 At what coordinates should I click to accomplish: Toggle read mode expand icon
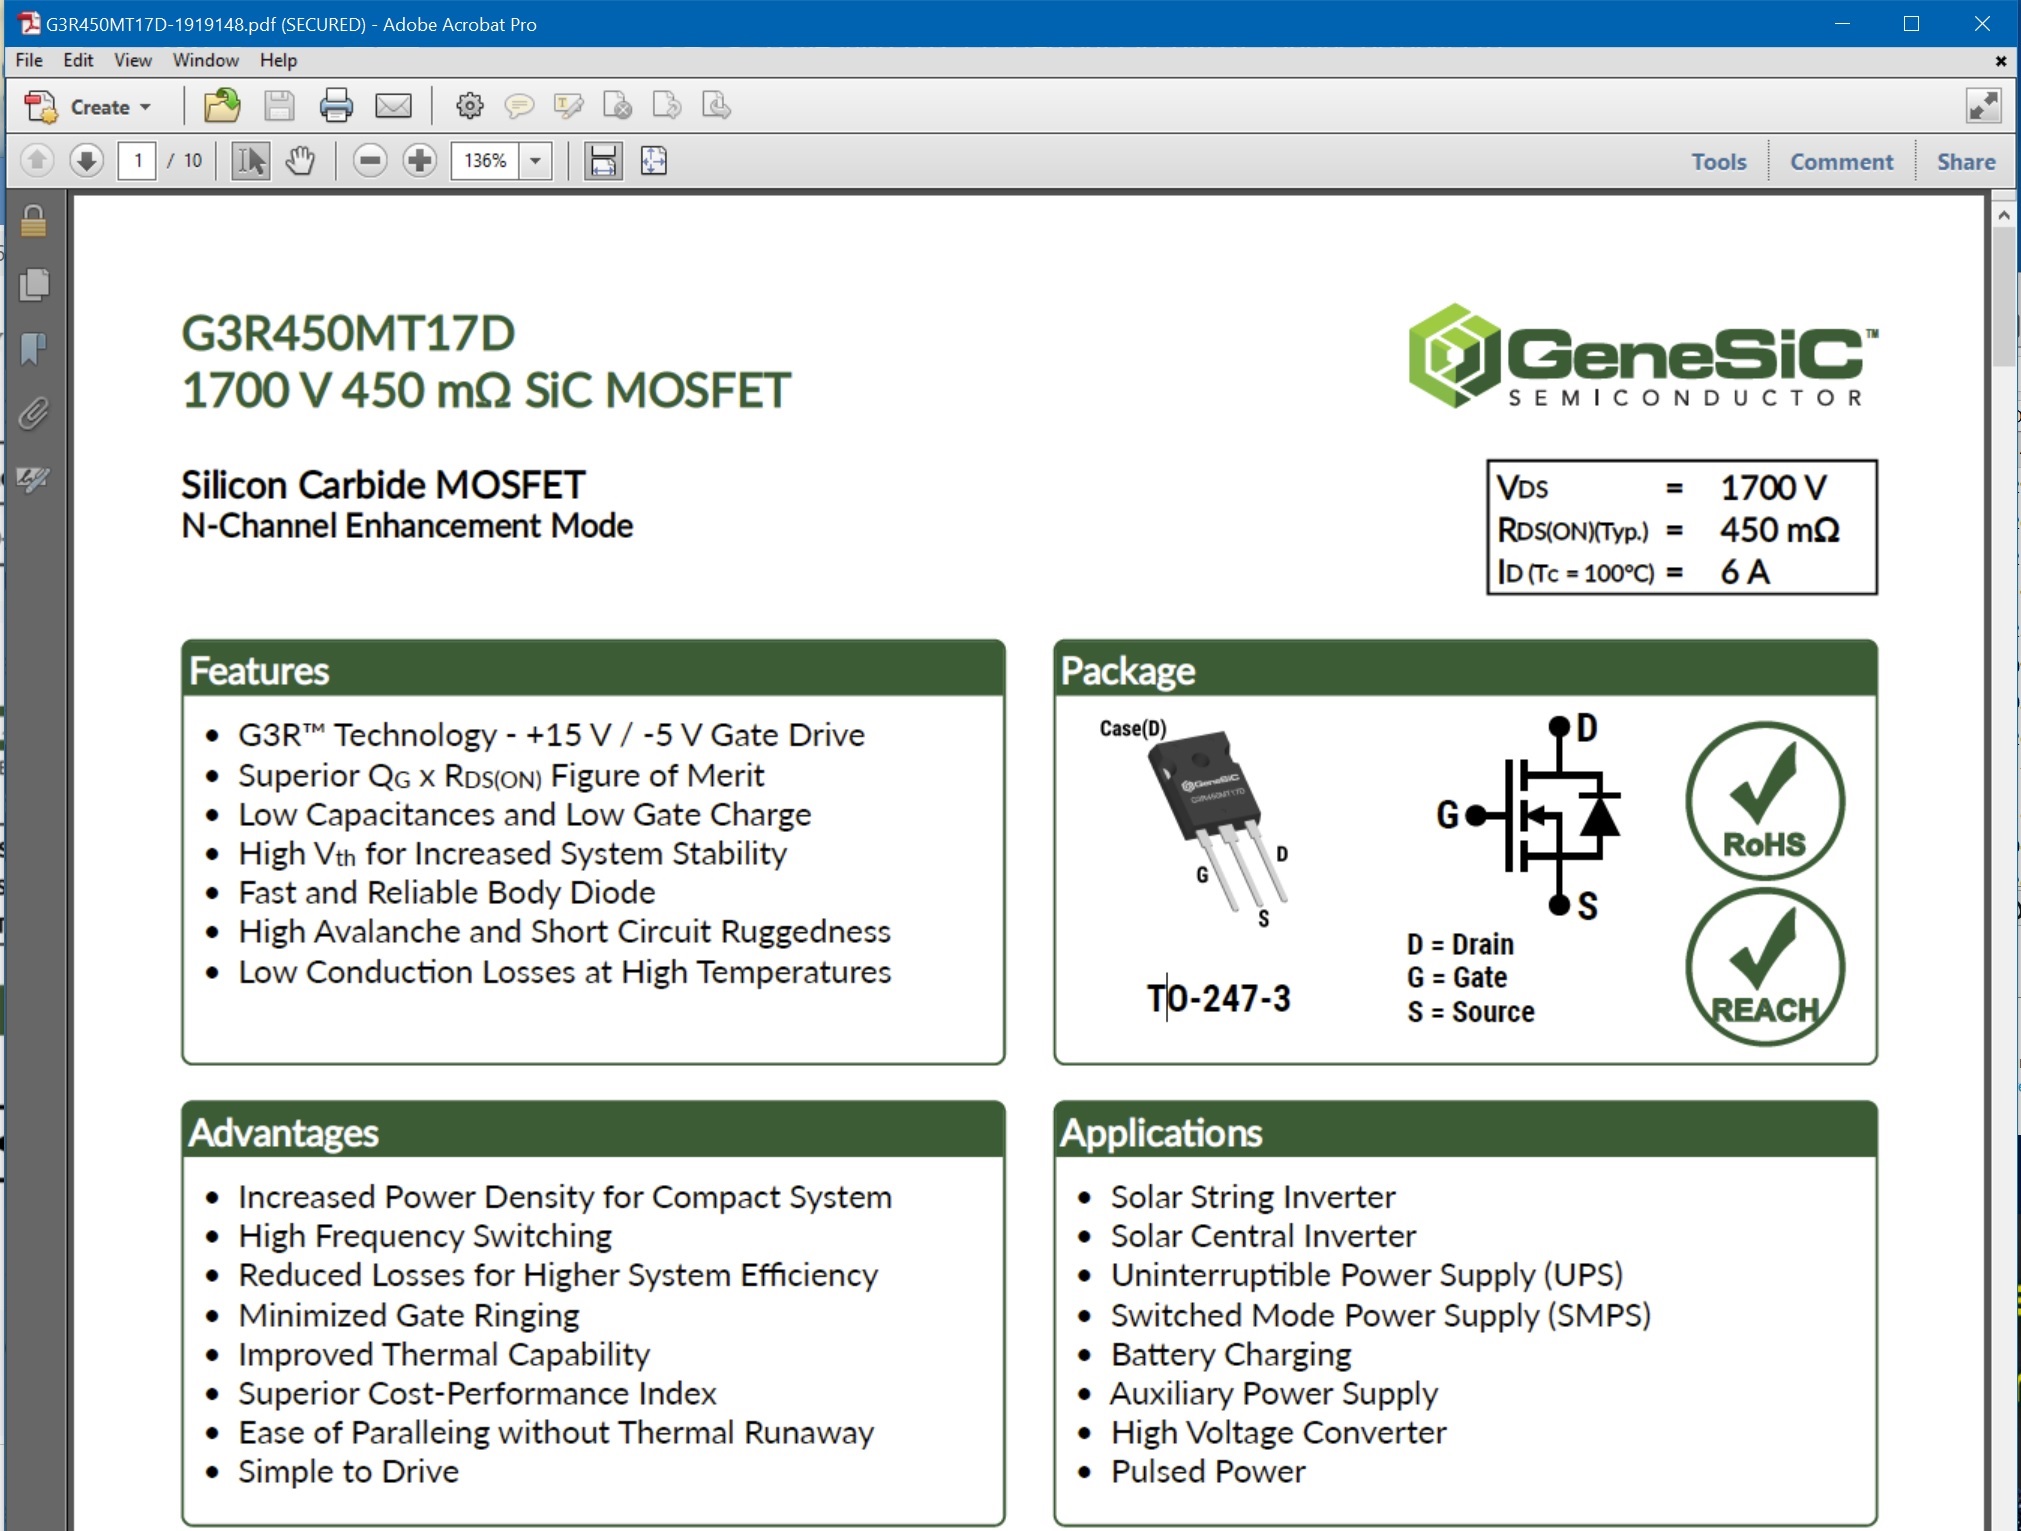tap(1983, 106)
